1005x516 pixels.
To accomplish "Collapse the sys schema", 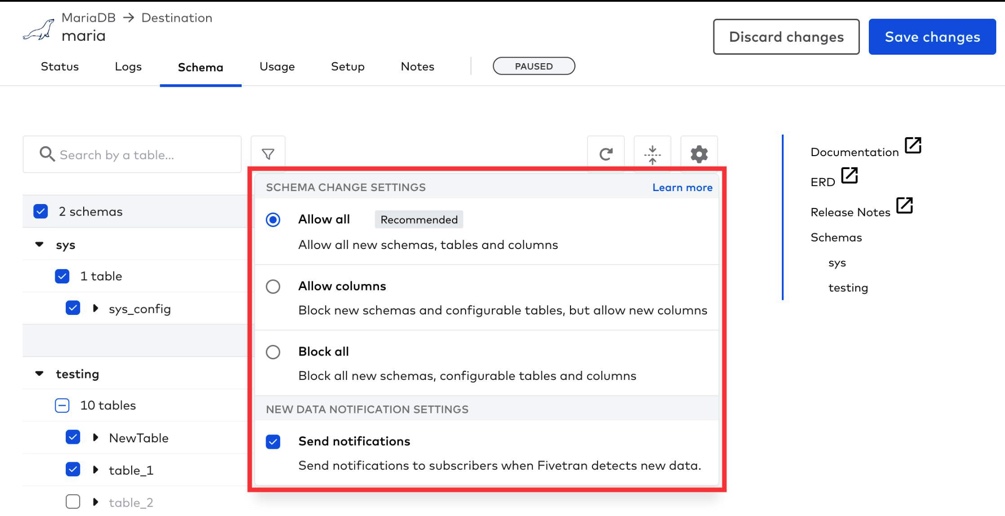I will pyautogui.click(x=40, y=245).
